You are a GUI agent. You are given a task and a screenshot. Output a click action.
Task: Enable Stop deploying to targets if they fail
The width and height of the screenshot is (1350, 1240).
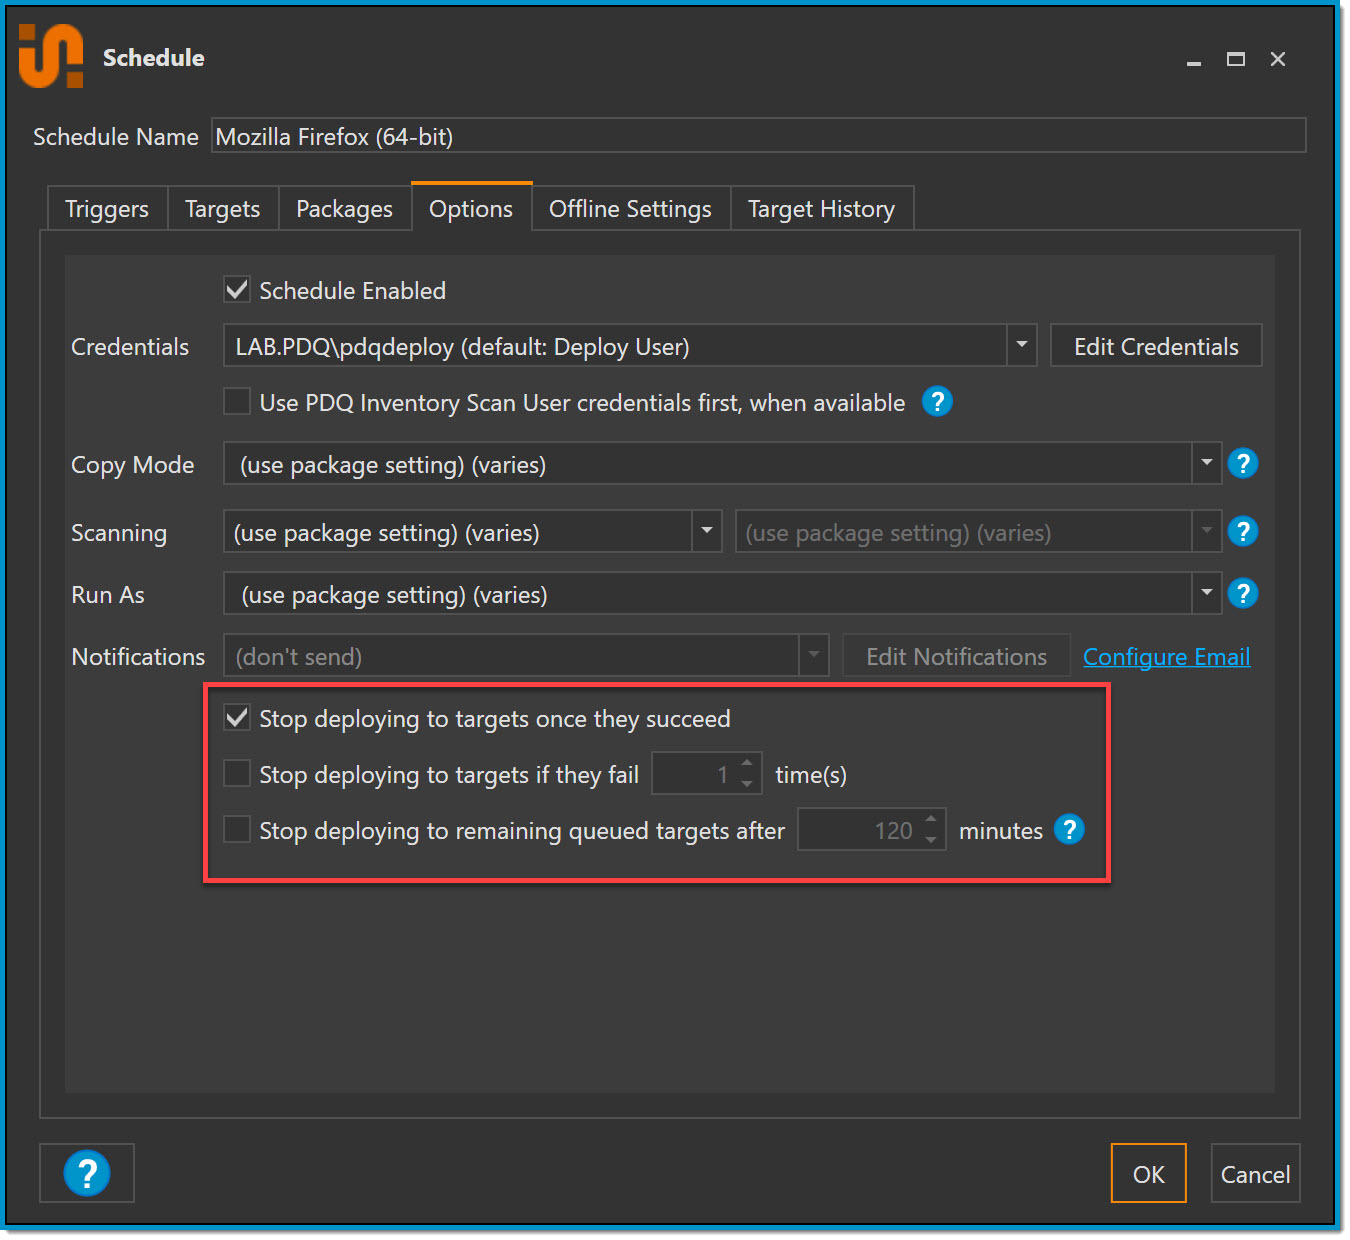click(x=237, y=773)
